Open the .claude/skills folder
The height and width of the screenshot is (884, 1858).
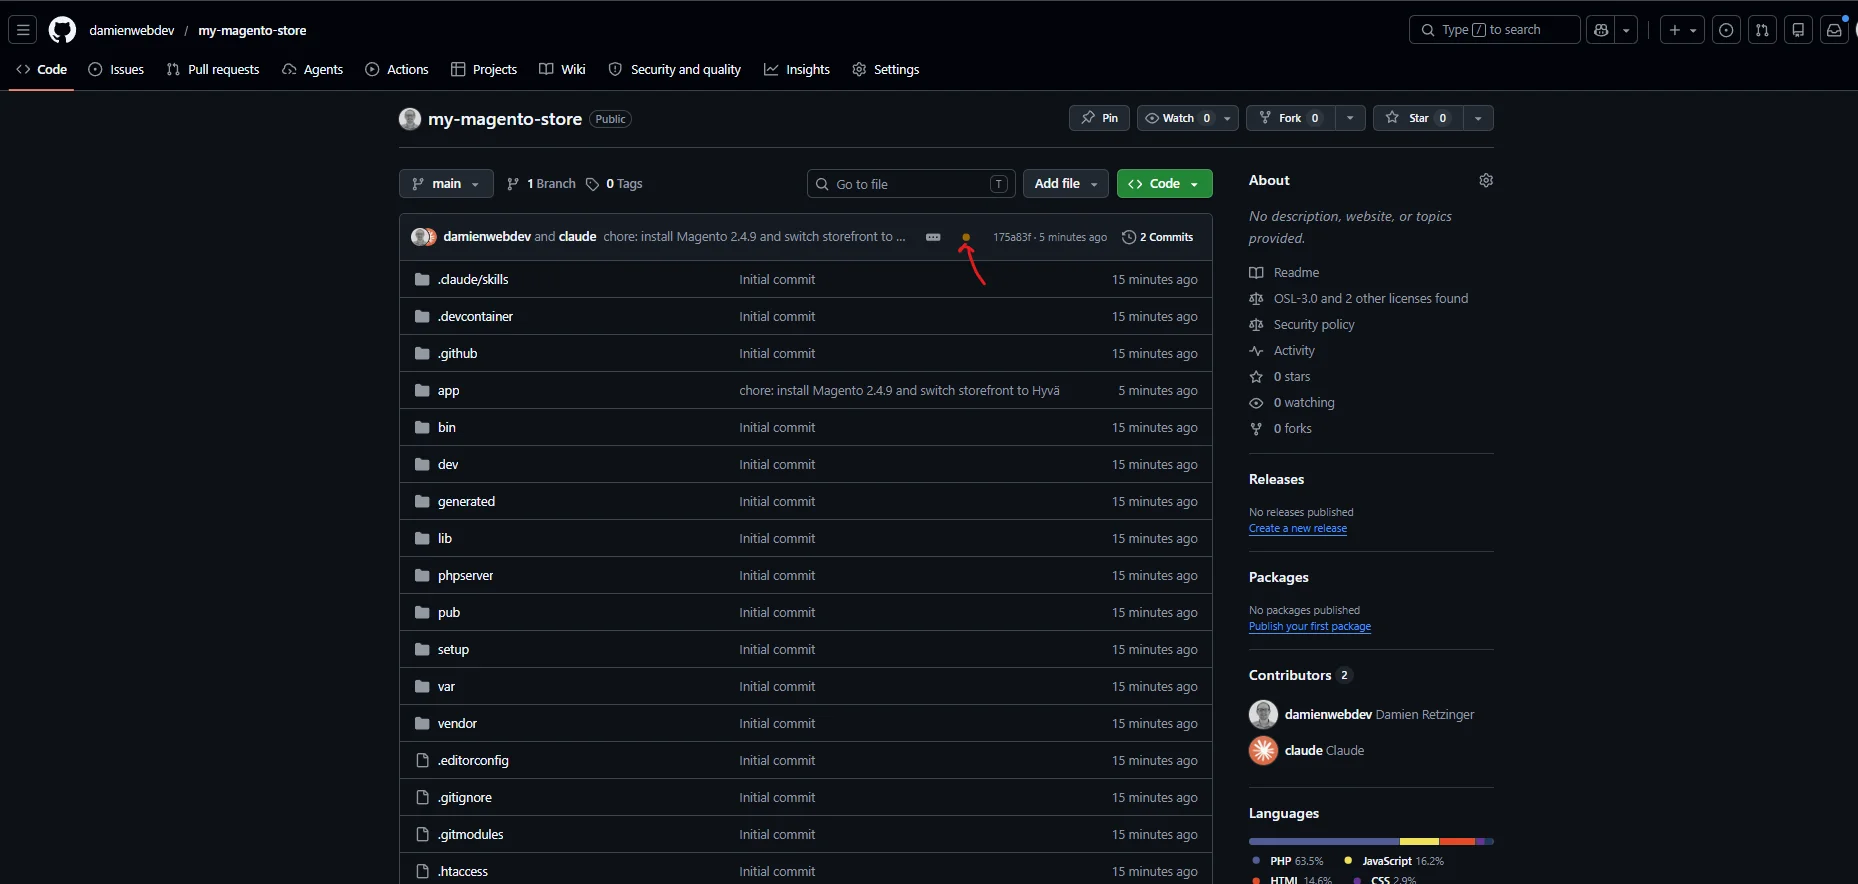pyautogui.click(x=473, y=279)
